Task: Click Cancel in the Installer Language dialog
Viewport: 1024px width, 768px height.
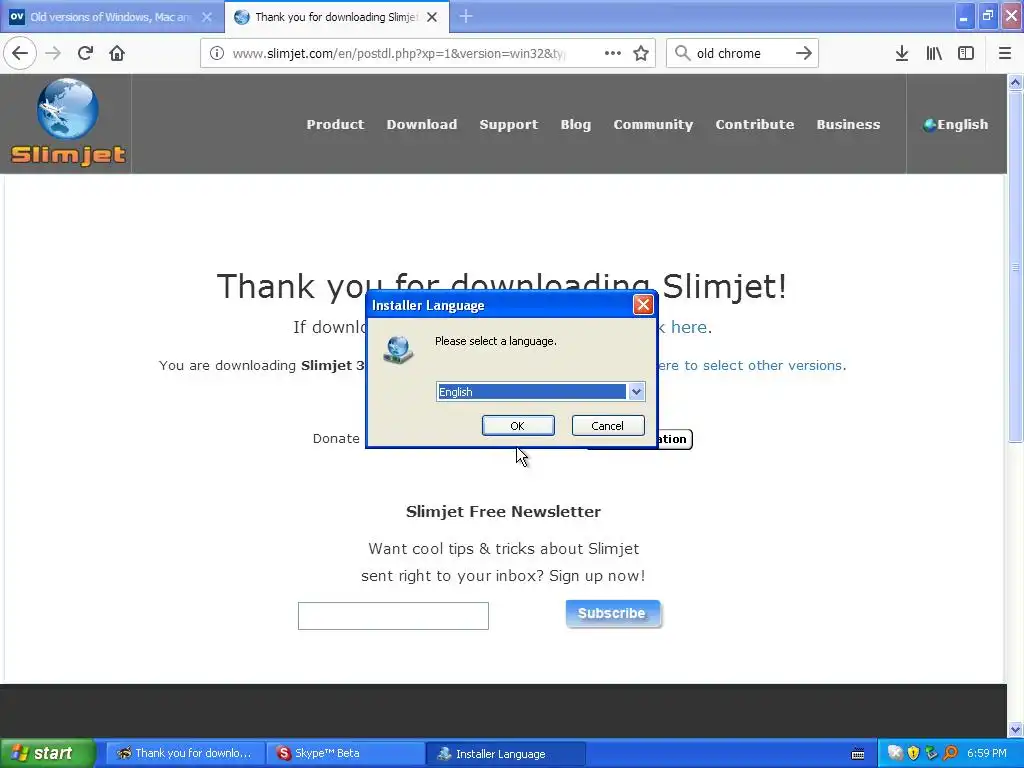Action: point(608,426)
